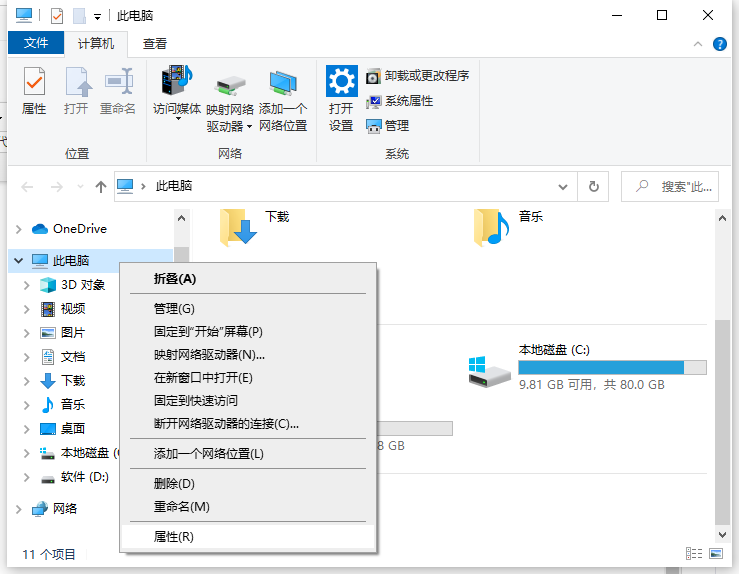Expand the Pictures (图片) tree node
Image resolution: width=739 pixels, height=574 pixels.
click(26, 333)
